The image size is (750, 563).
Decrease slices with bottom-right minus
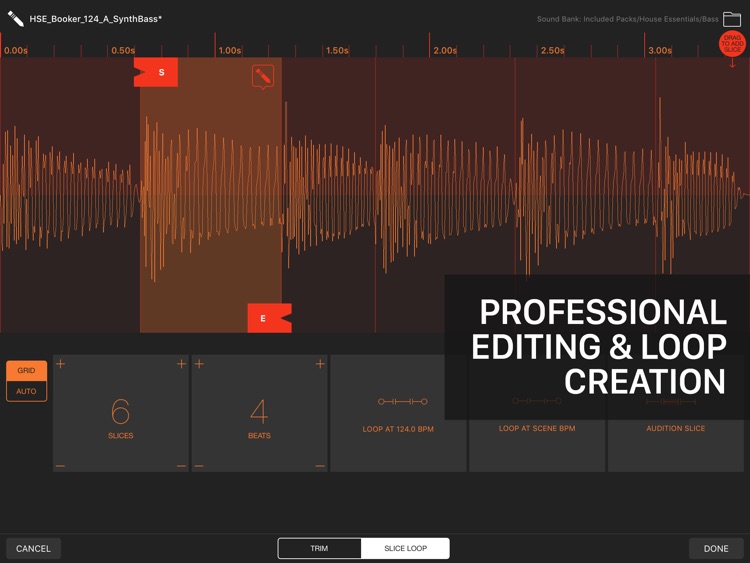tap(181, 466)
